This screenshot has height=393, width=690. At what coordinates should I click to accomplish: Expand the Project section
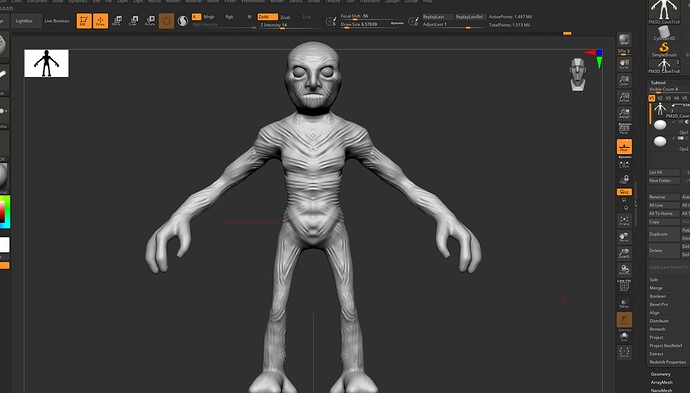656,338
